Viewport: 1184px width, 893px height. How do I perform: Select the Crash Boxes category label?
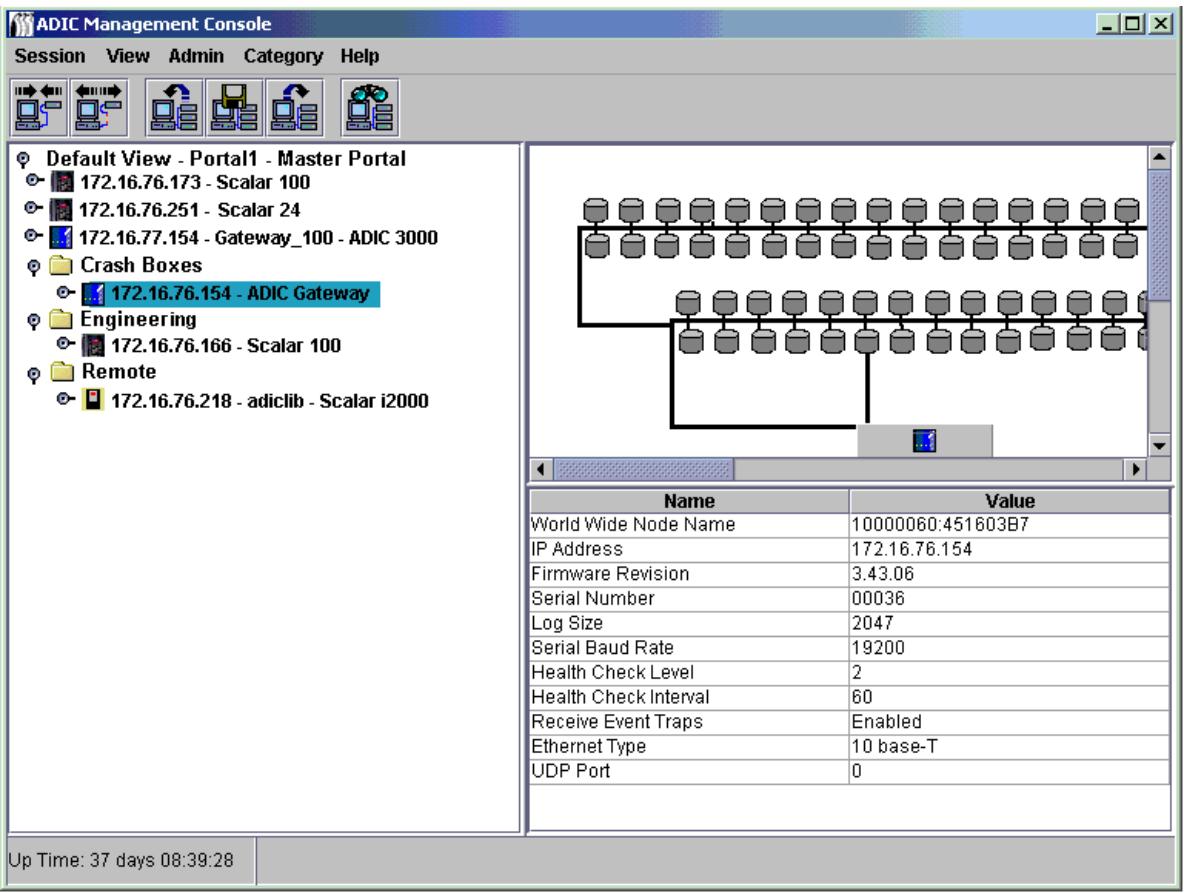coord(141,265)
